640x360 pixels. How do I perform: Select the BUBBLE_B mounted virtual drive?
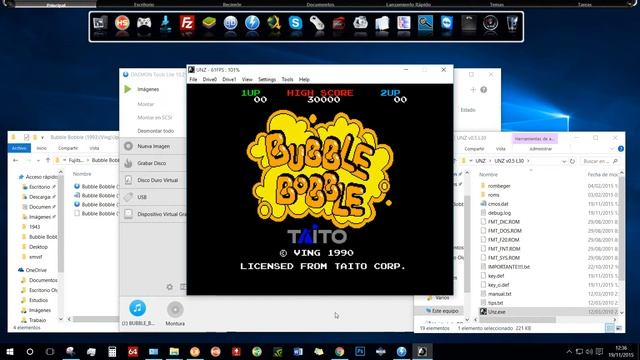pyautogui.click(x=138, y=313)
